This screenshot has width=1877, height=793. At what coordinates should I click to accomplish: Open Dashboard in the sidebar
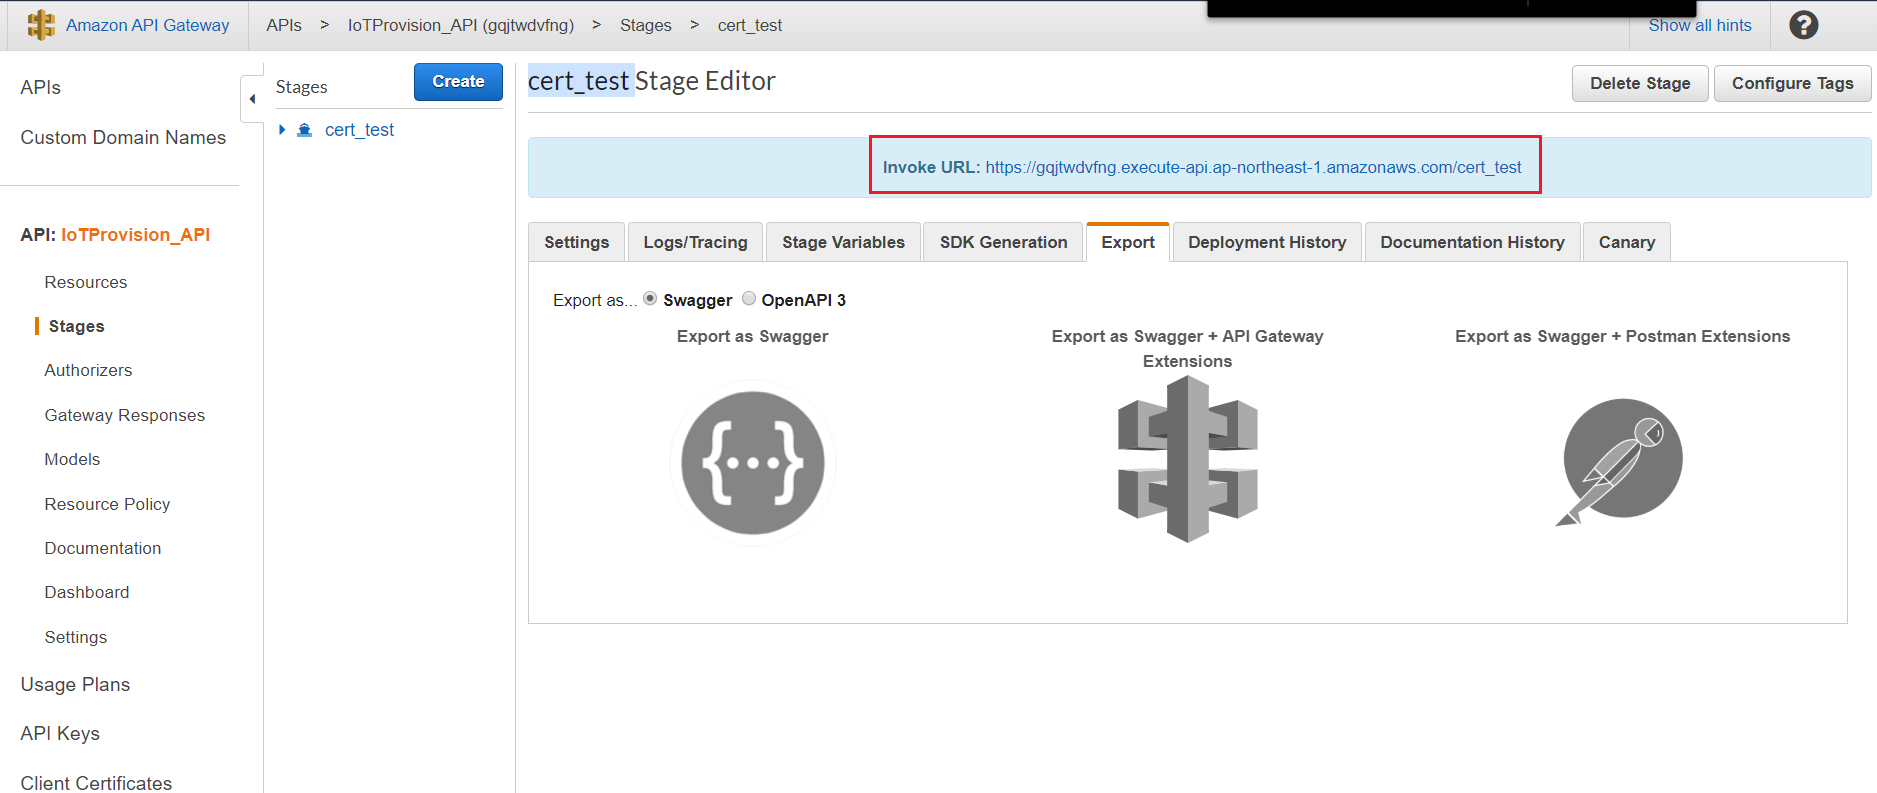(87, 592)
